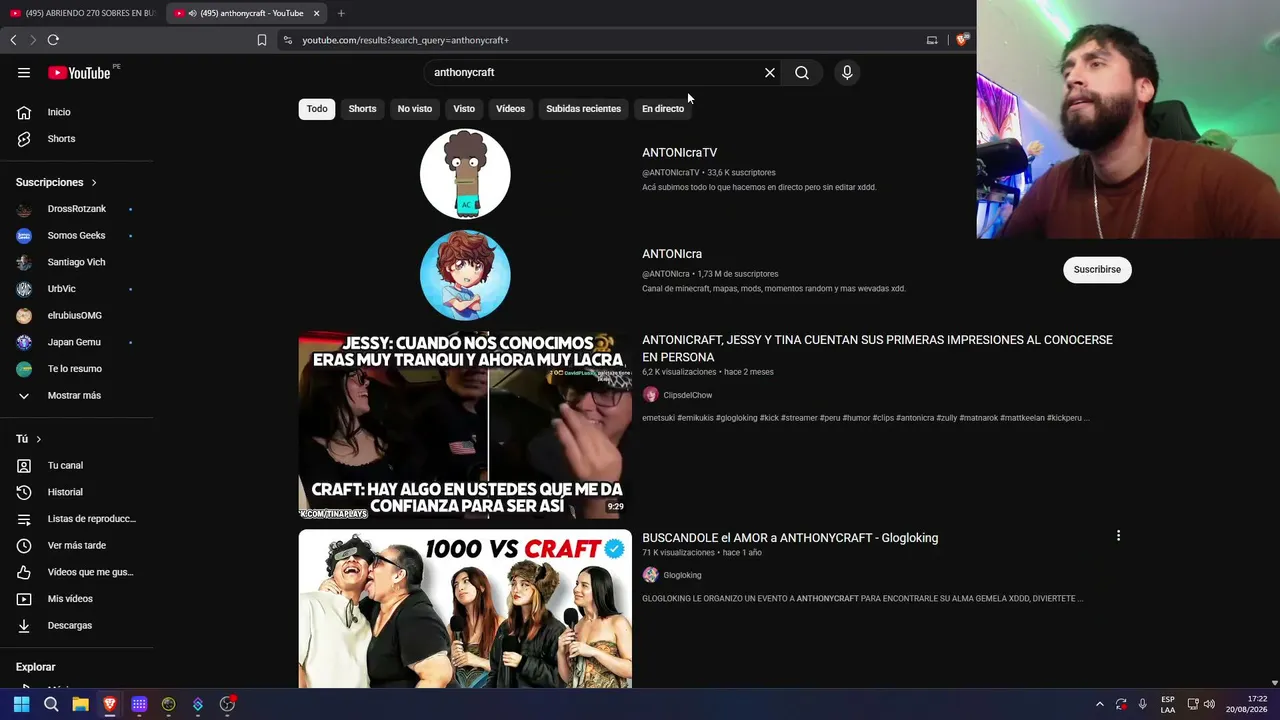The image size is (1280, 720).
Task: Open ANTONIcraTV channel avatar
Action: pos(465,174)
